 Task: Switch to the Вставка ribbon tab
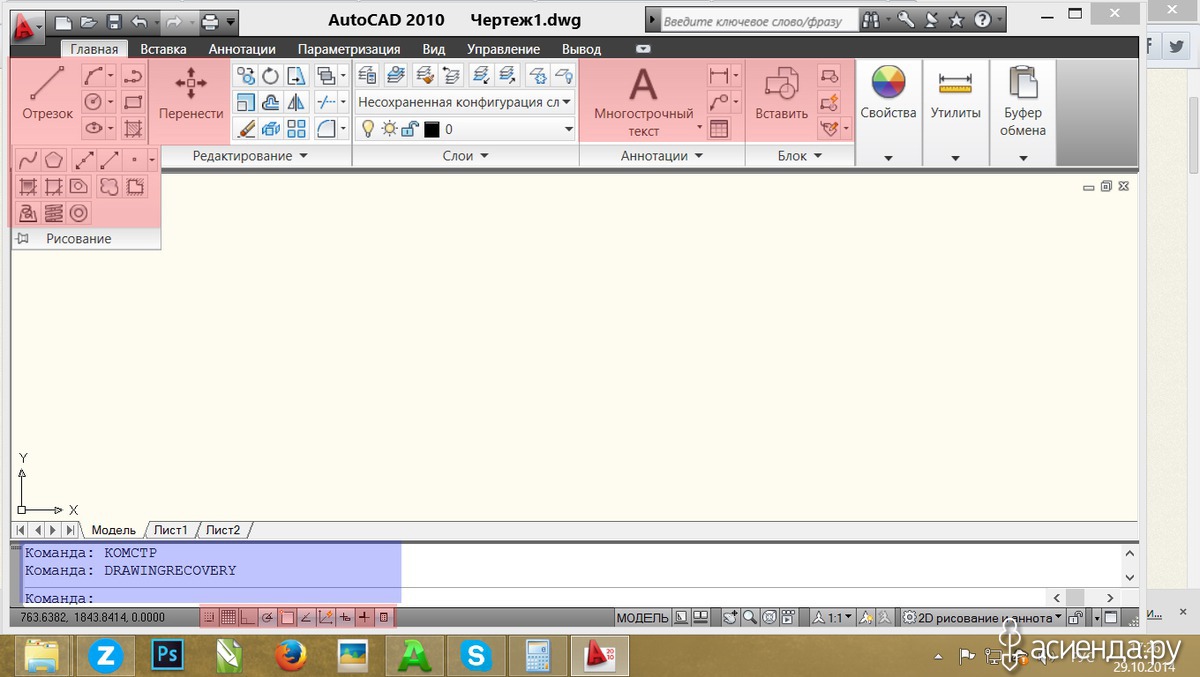point(163,48)
